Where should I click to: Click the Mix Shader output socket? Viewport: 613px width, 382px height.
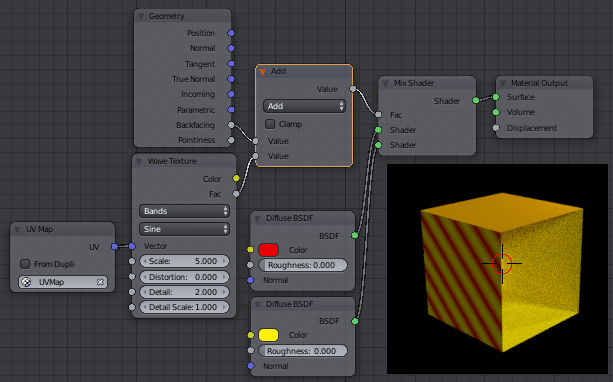(476, 100)
